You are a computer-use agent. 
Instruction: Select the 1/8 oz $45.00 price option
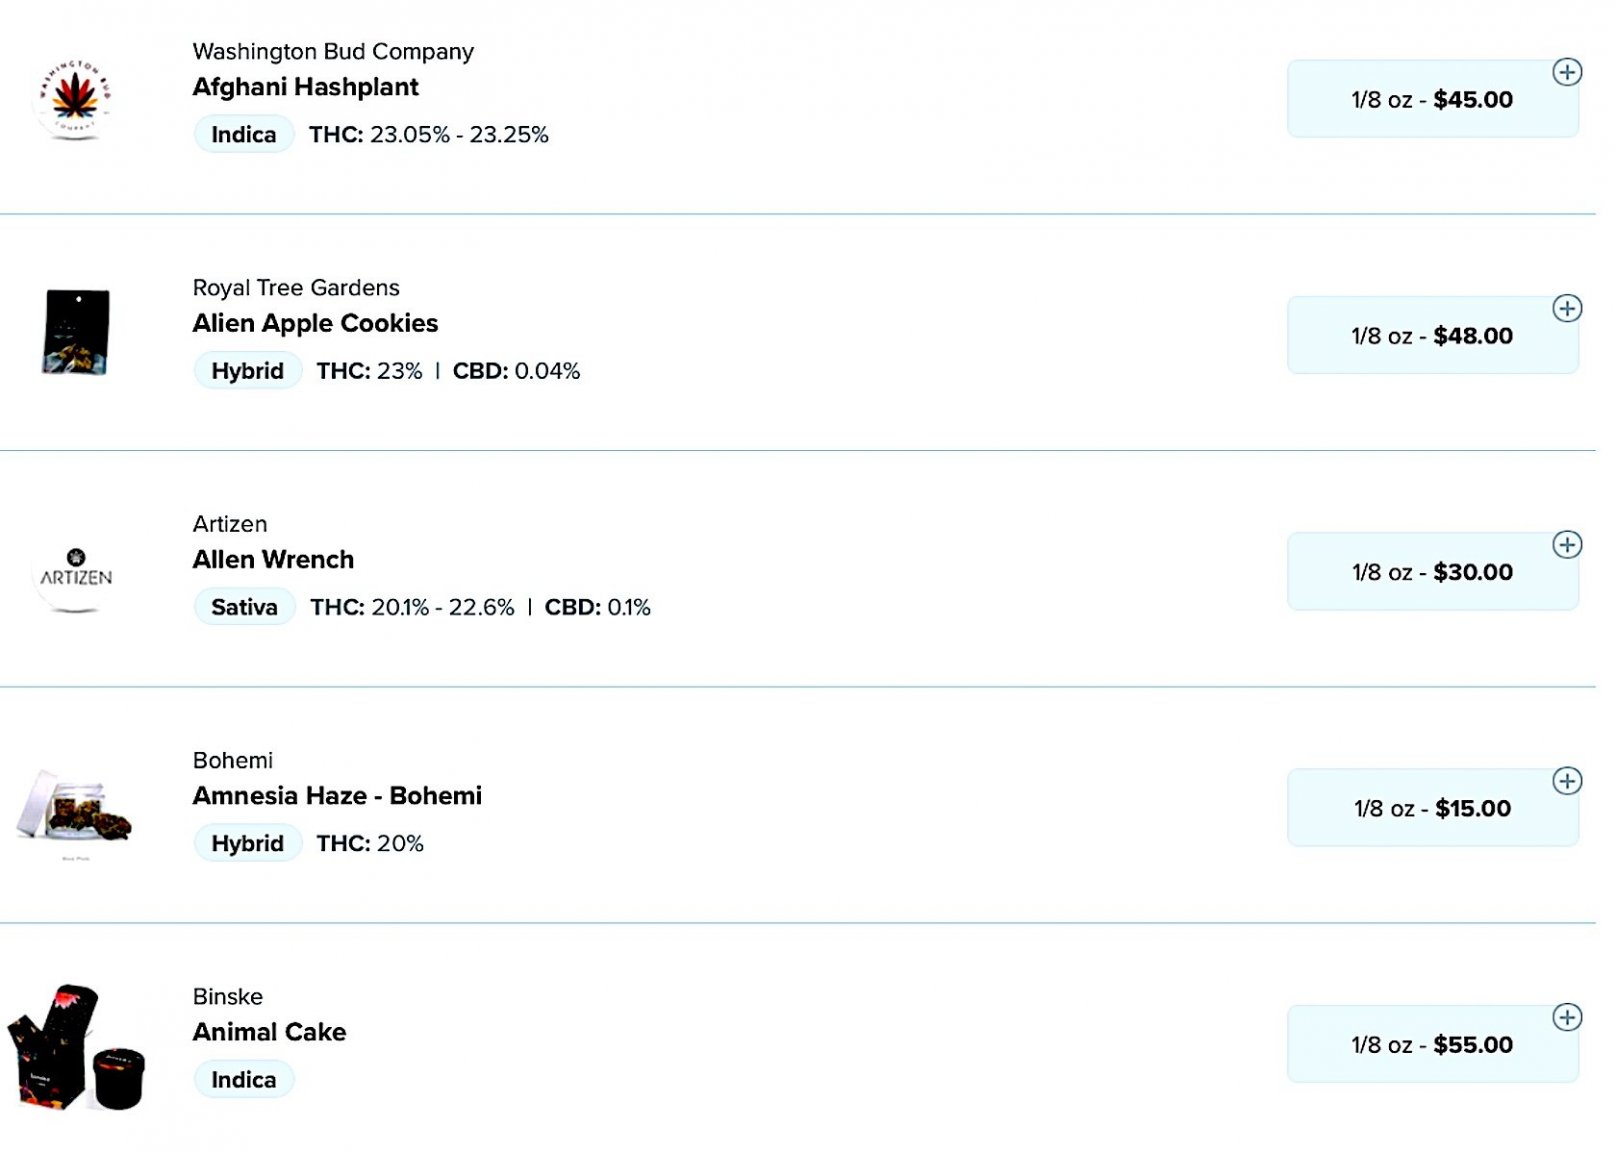[1431, 100]
